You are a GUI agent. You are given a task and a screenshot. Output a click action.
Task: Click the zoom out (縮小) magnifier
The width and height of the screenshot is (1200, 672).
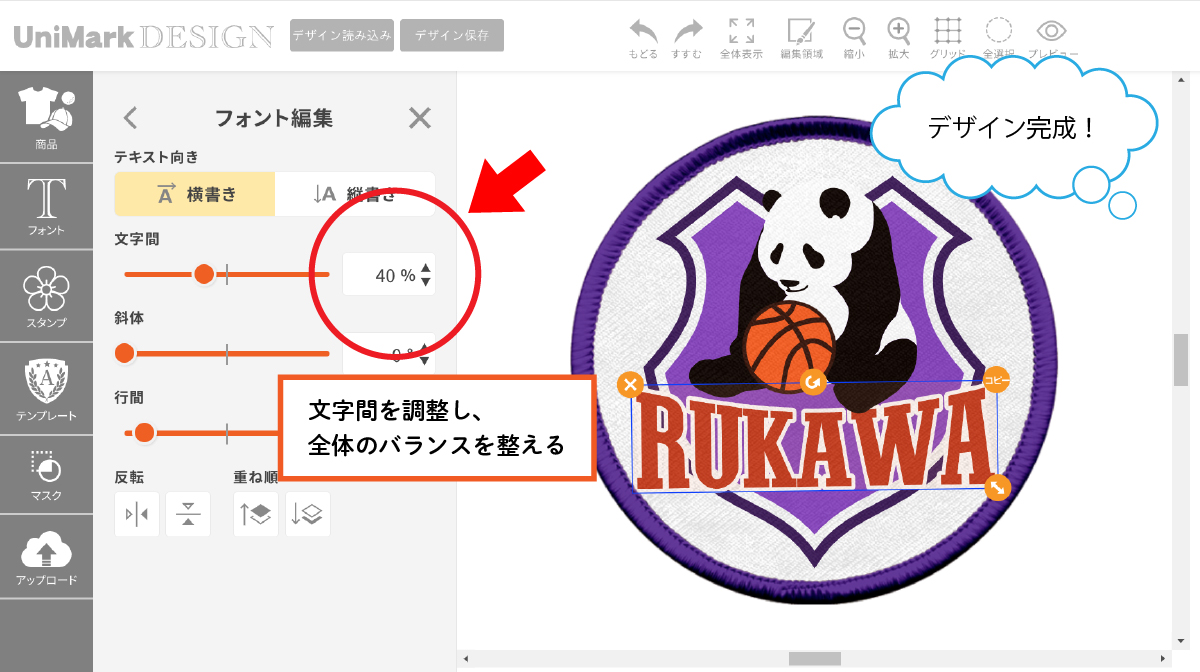tap(854, 31)
